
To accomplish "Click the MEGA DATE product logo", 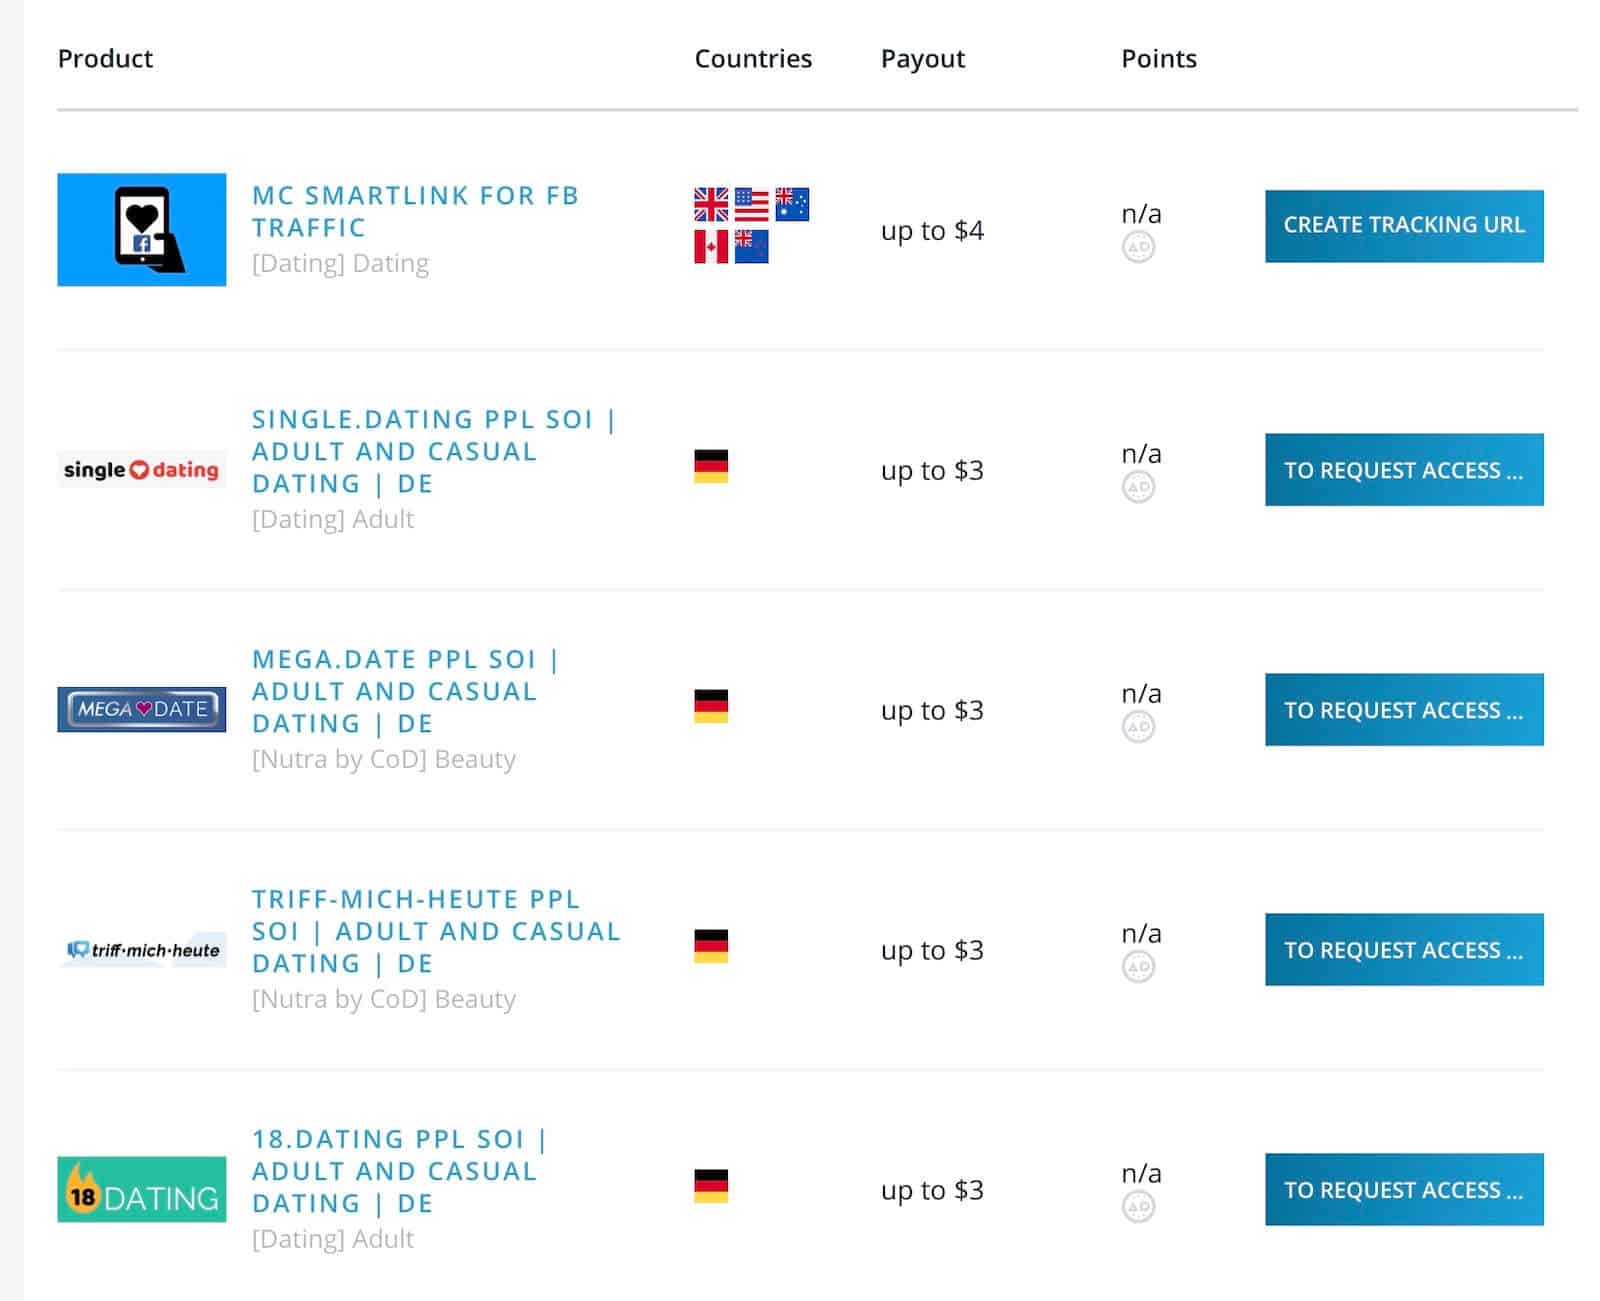I will pyautogui.click(x=140, y=709).
